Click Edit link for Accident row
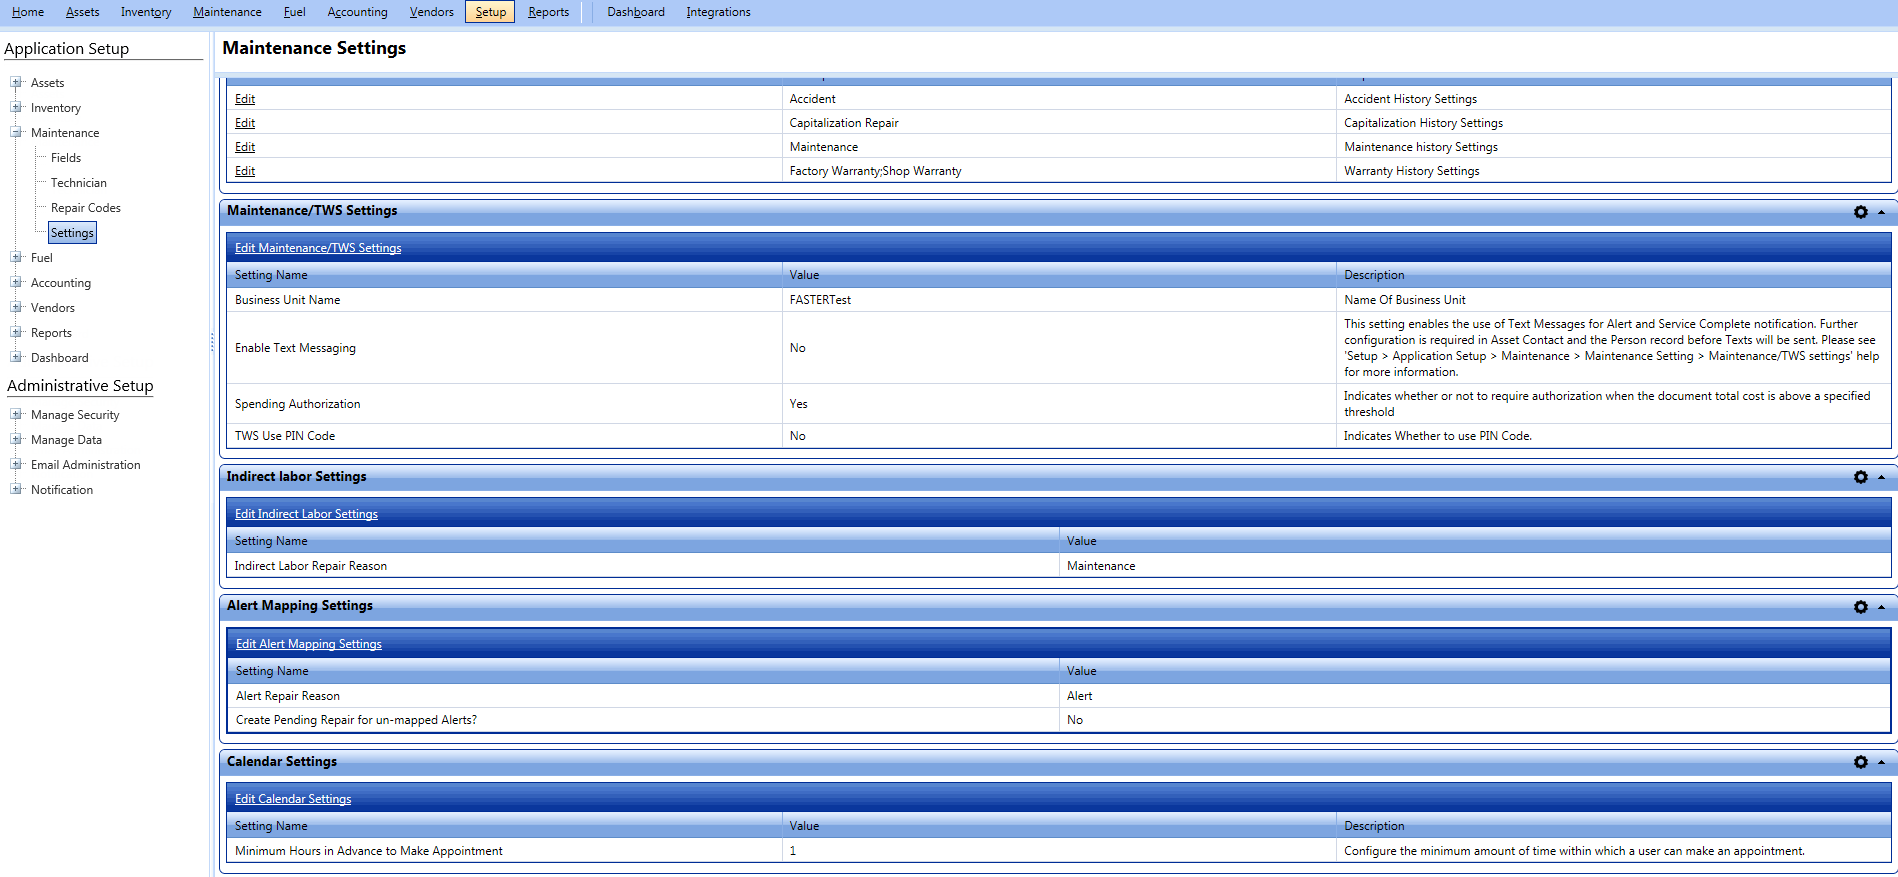 245,99
